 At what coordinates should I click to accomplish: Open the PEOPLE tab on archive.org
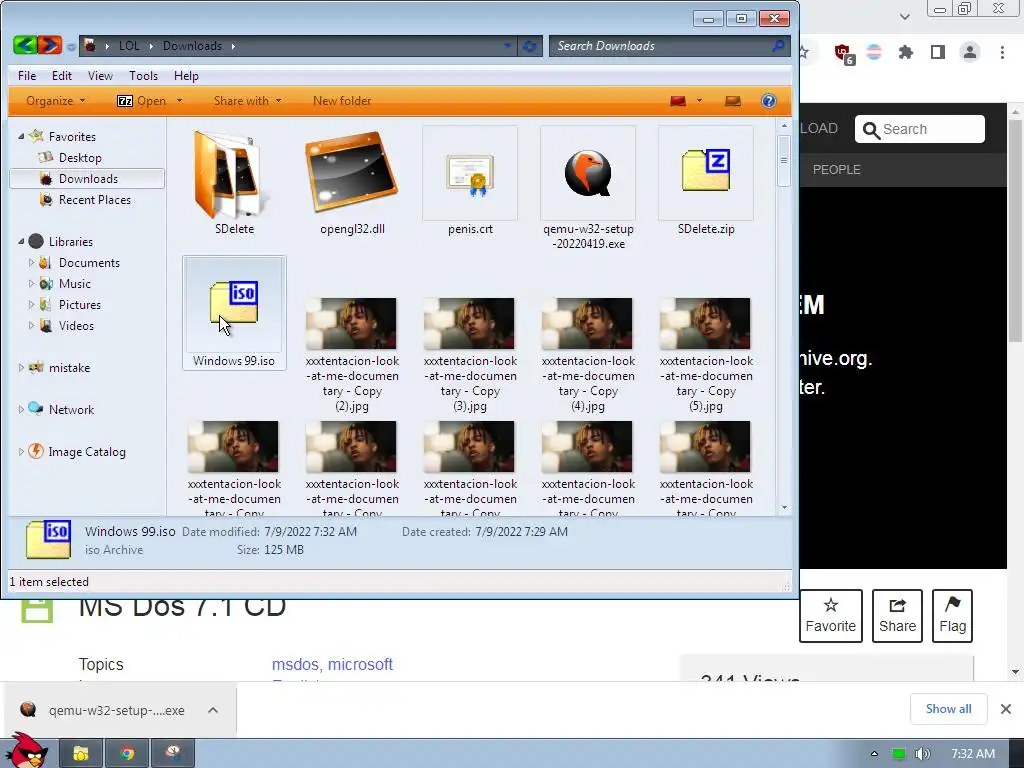pos(837,170)
